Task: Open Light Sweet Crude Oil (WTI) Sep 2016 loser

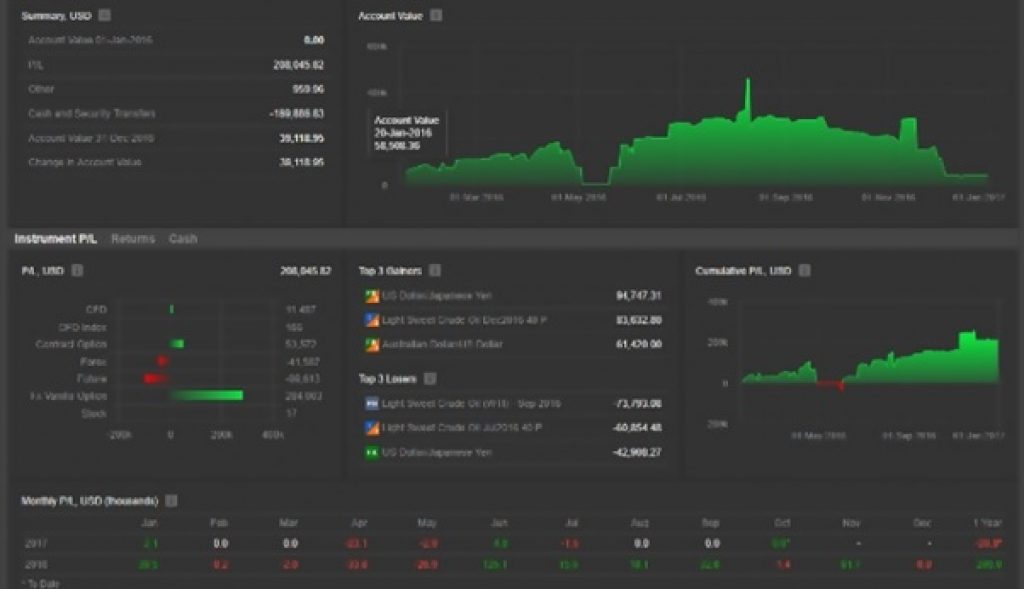Action: 471,404
